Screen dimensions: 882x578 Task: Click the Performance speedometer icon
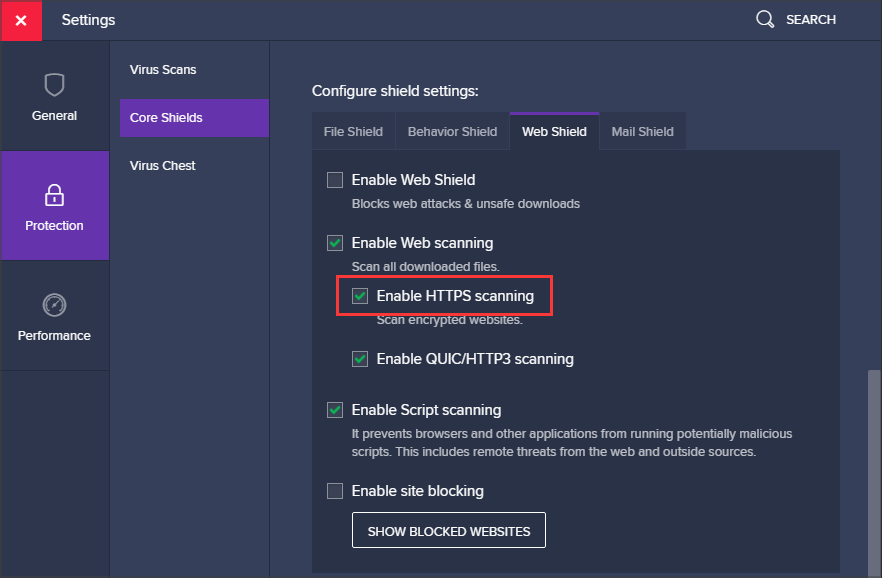pos(54,304)
